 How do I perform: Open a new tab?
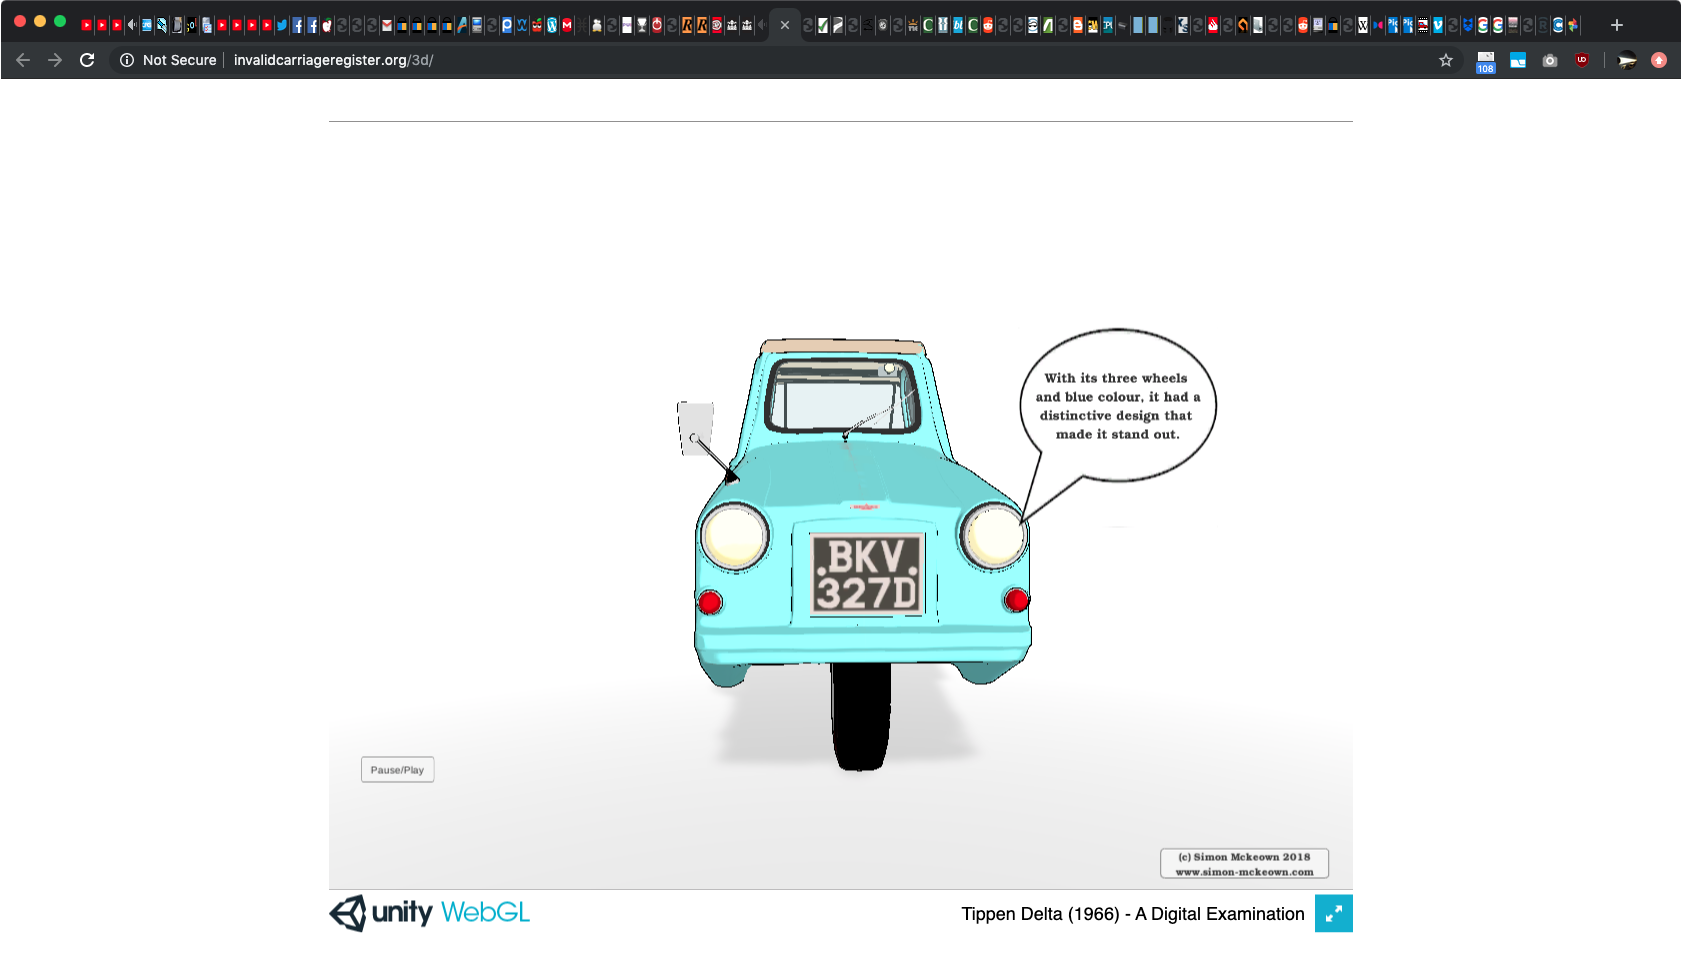[x=1616, y=25]
